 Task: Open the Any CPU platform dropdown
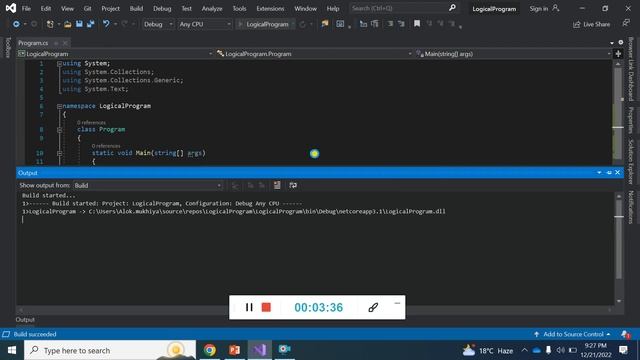pyautogui.click(x=204, y=24)
